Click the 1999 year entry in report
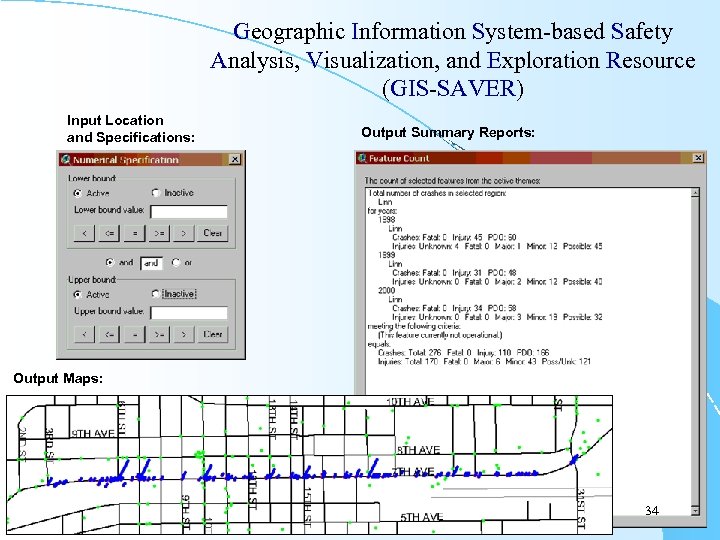The image size is (720, 540). 387,255
